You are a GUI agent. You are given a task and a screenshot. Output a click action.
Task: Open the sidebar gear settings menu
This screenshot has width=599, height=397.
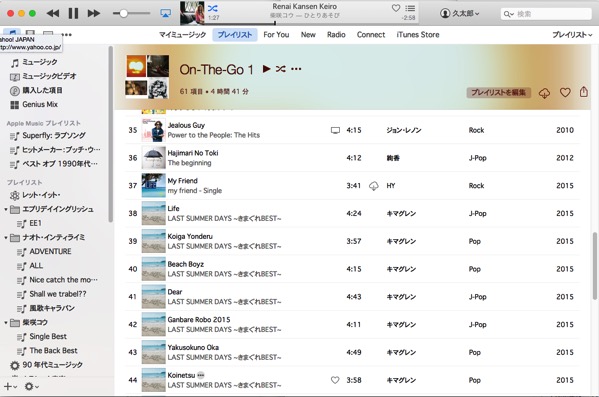[x=31, y=386]
